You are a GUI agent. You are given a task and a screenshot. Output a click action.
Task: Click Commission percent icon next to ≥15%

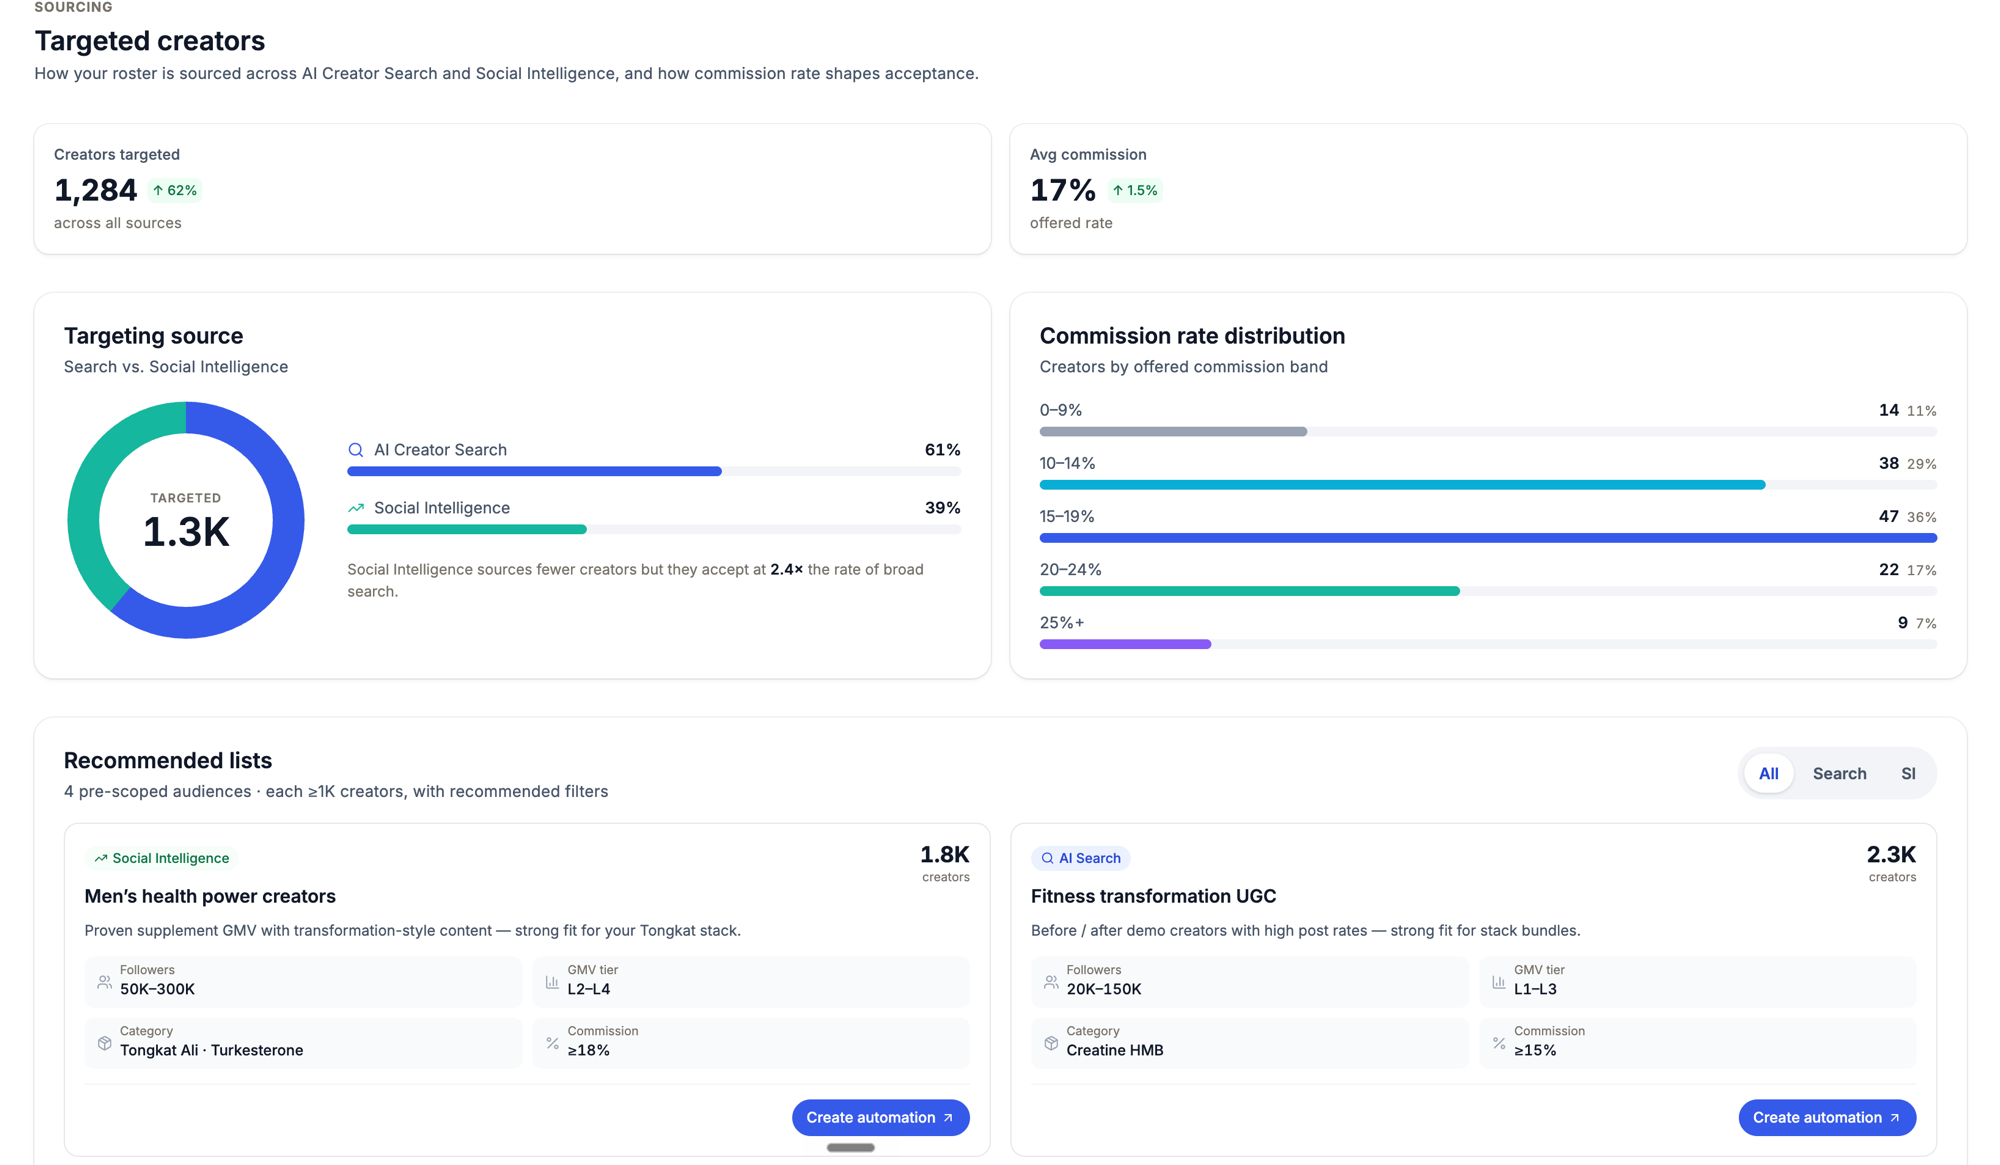[x=1498, y=1043]
